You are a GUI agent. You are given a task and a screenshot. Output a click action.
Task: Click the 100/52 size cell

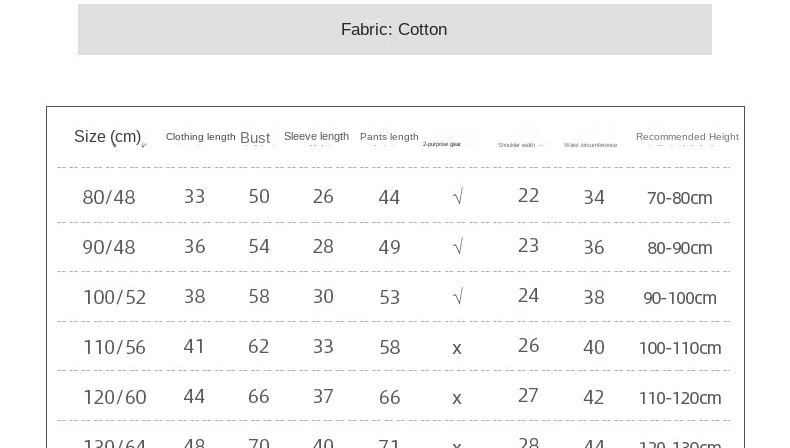(x=114, y=297)
